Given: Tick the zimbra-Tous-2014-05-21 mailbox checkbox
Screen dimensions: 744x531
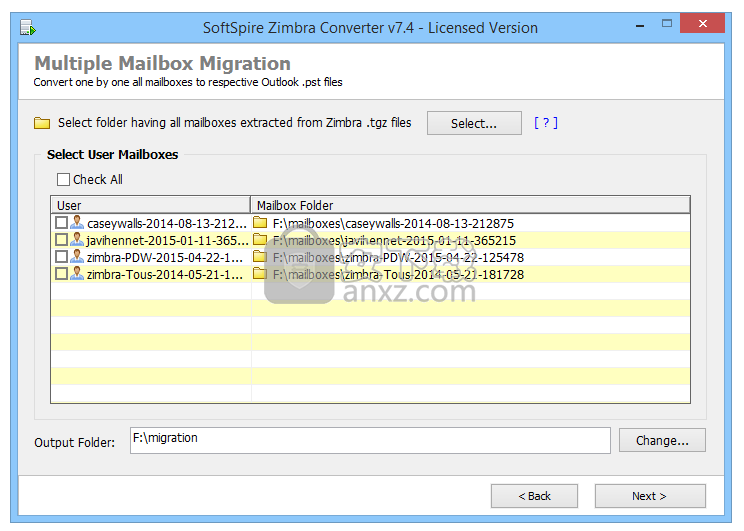Looking at the screenshot, I should click(61, 274).
